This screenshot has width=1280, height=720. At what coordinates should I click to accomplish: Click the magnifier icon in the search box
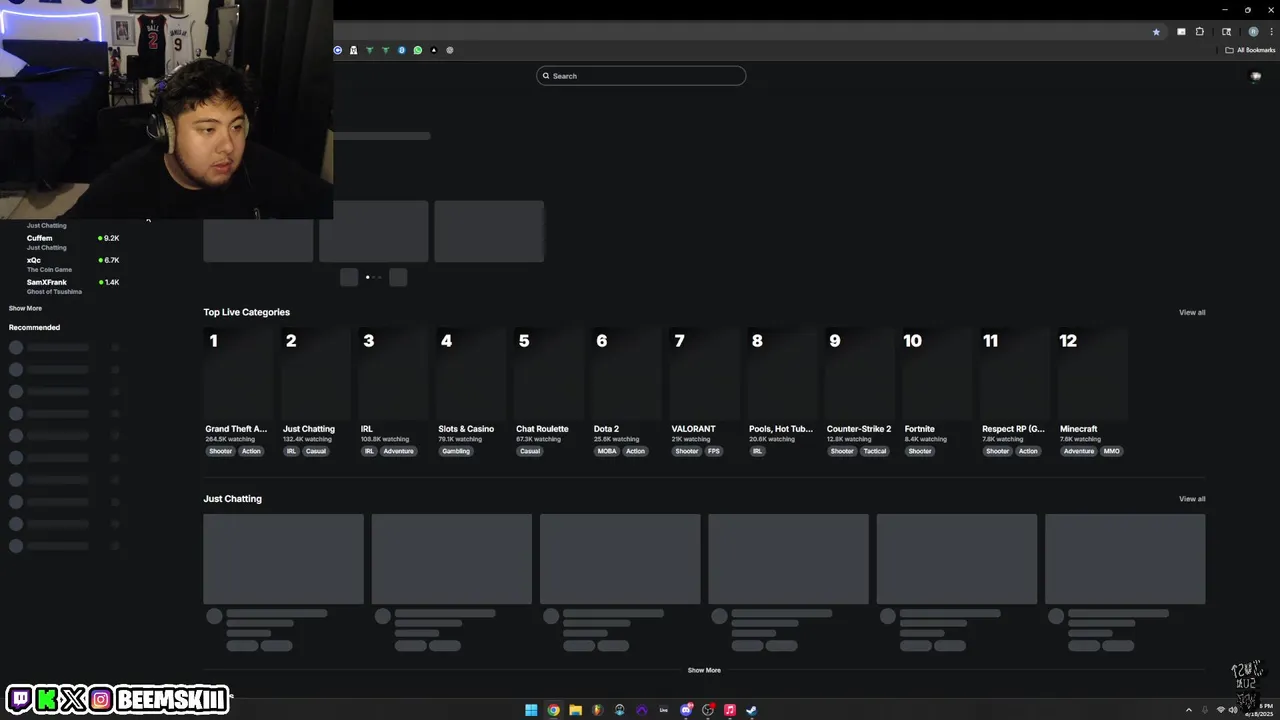pos(546,76)
